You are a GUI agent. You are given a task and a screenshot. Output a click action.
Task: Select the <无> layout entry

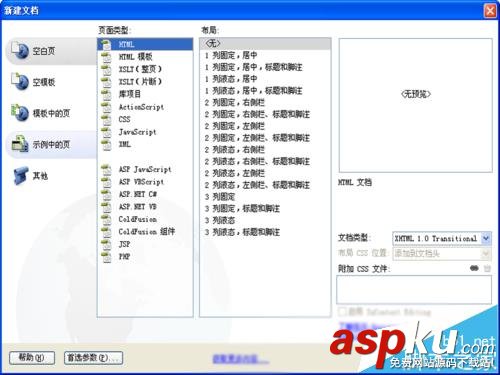(x=265, y=44)
